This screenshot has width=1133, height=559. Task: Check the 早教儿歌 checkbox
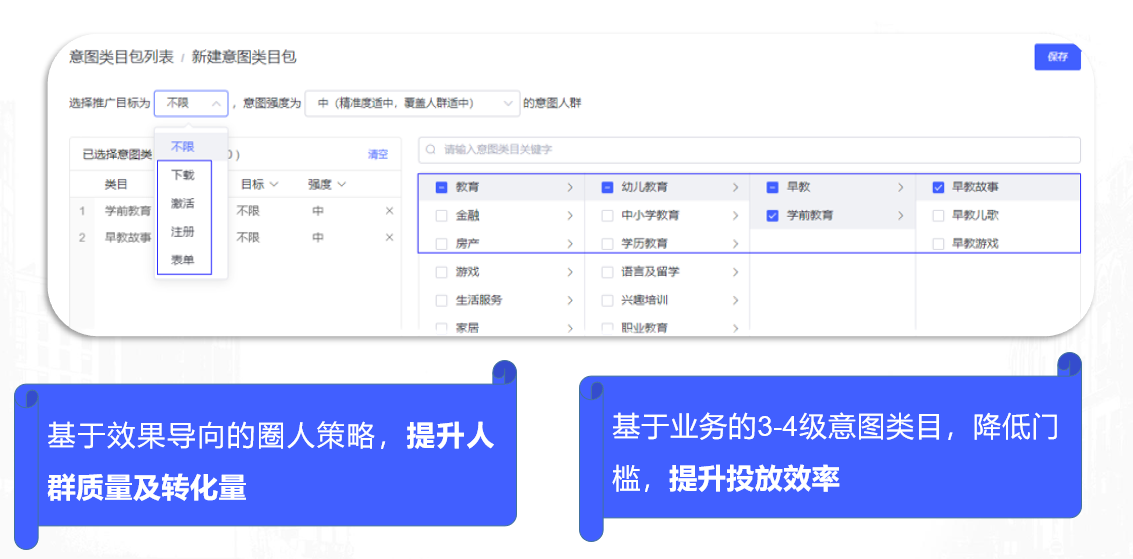938,215
